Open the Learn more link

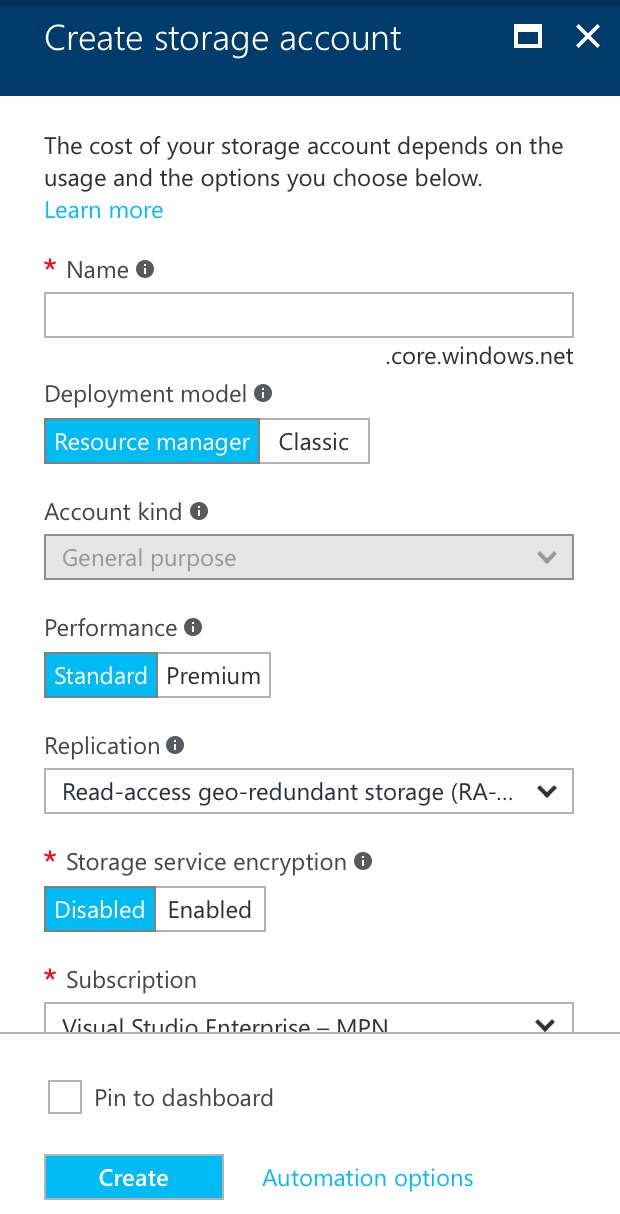click(103, 210)
